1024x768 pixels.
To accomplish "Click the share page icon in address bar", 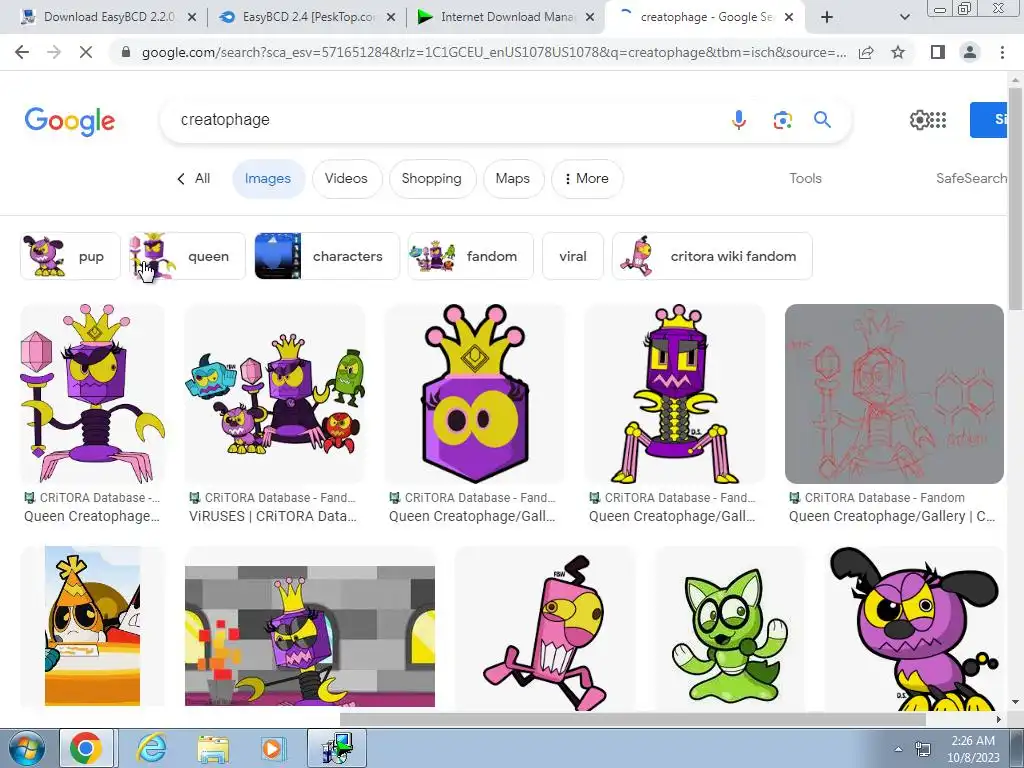I will (866, 52).
